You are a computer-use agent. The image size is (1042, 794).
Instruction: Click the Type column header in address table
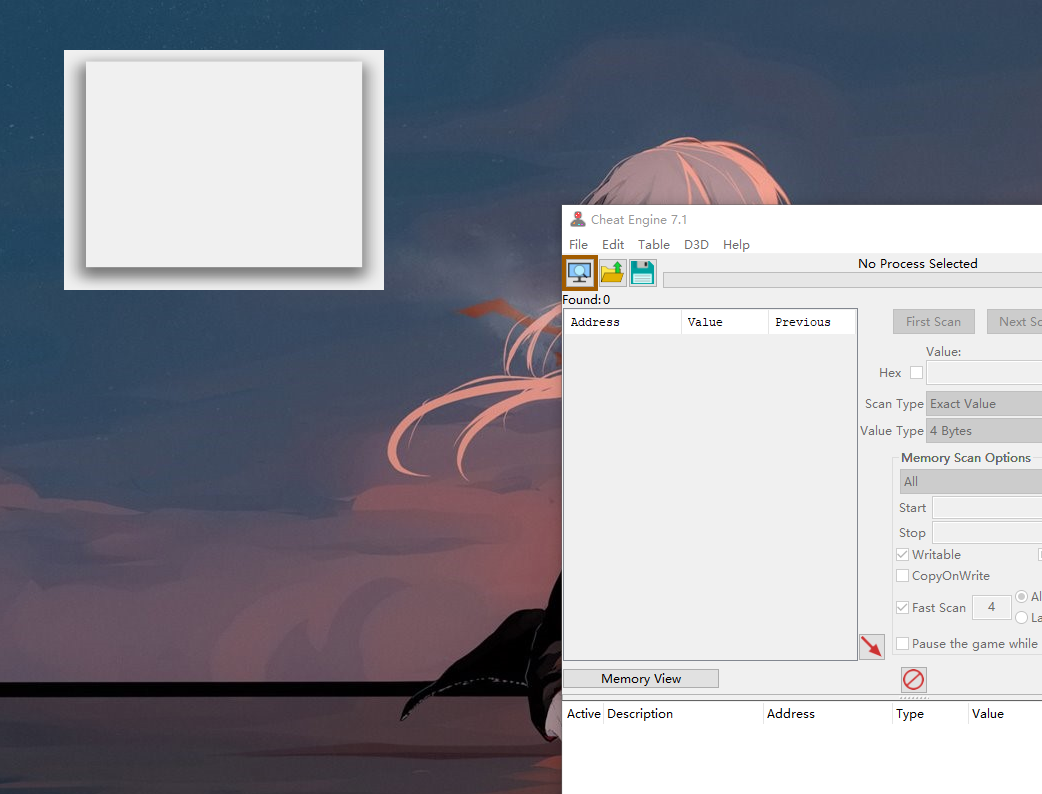click(x=930, y=714)
